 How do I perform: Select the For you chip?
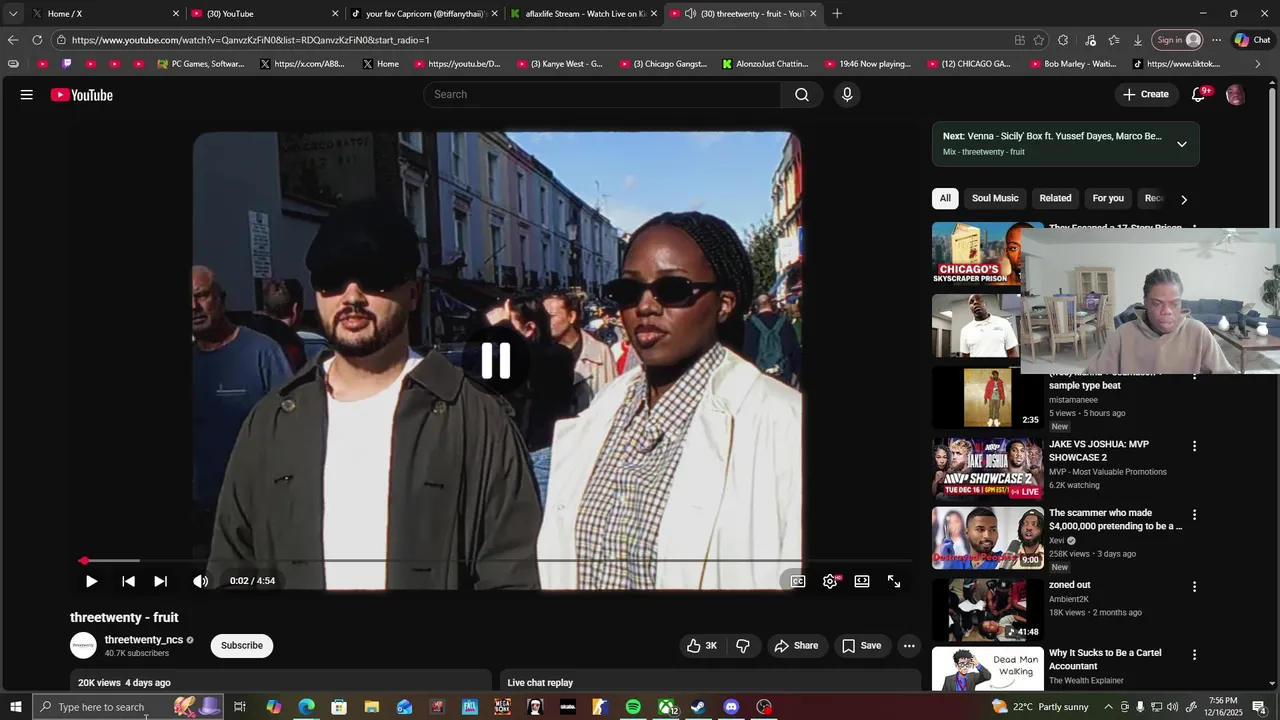click(1108, 199)
